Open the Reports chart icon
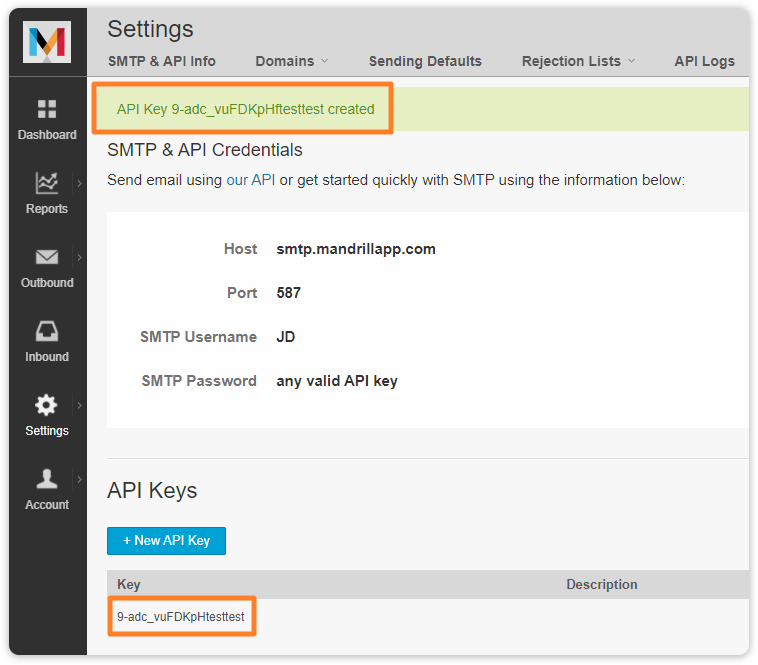Viewport: 758px width, 665px height. coord(47,183)
